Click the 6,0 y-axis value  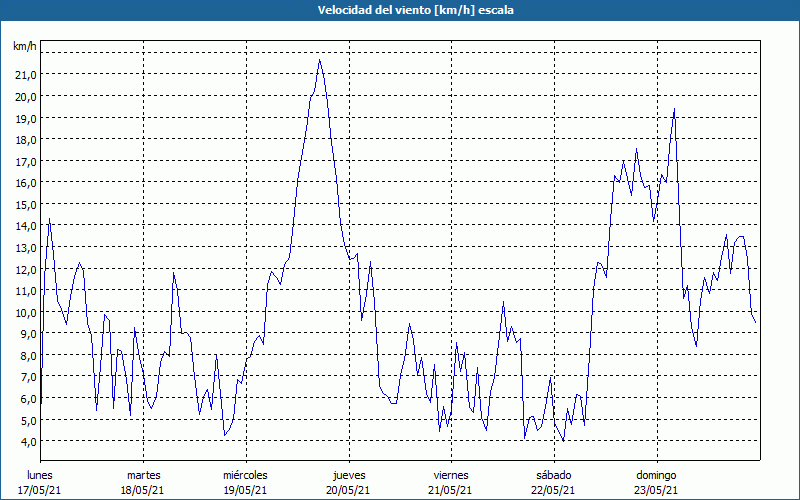29,398
